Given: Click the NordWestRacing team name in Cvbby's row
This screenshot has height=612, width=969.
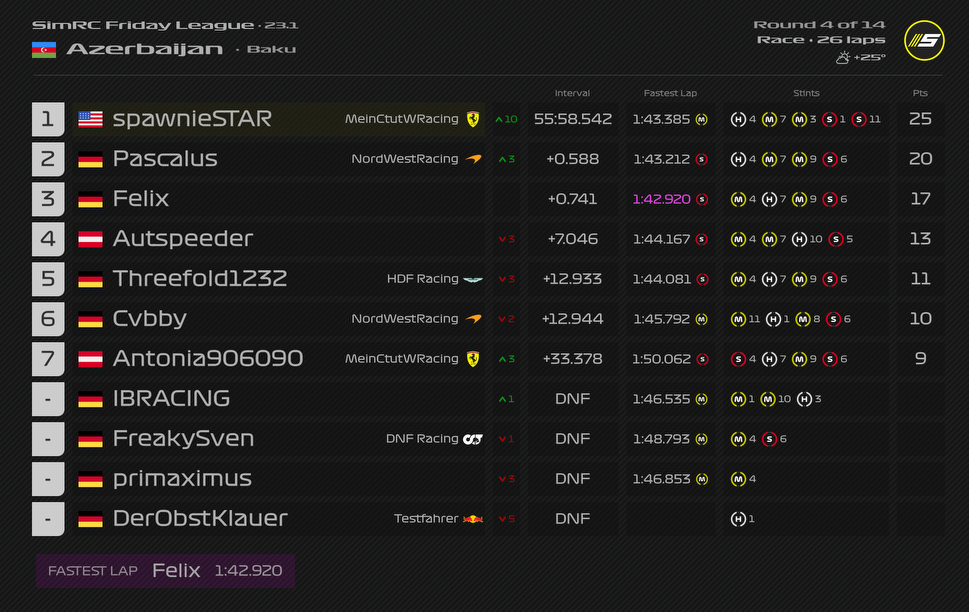Looking at the screenshot, I should [x=404, y=319].
